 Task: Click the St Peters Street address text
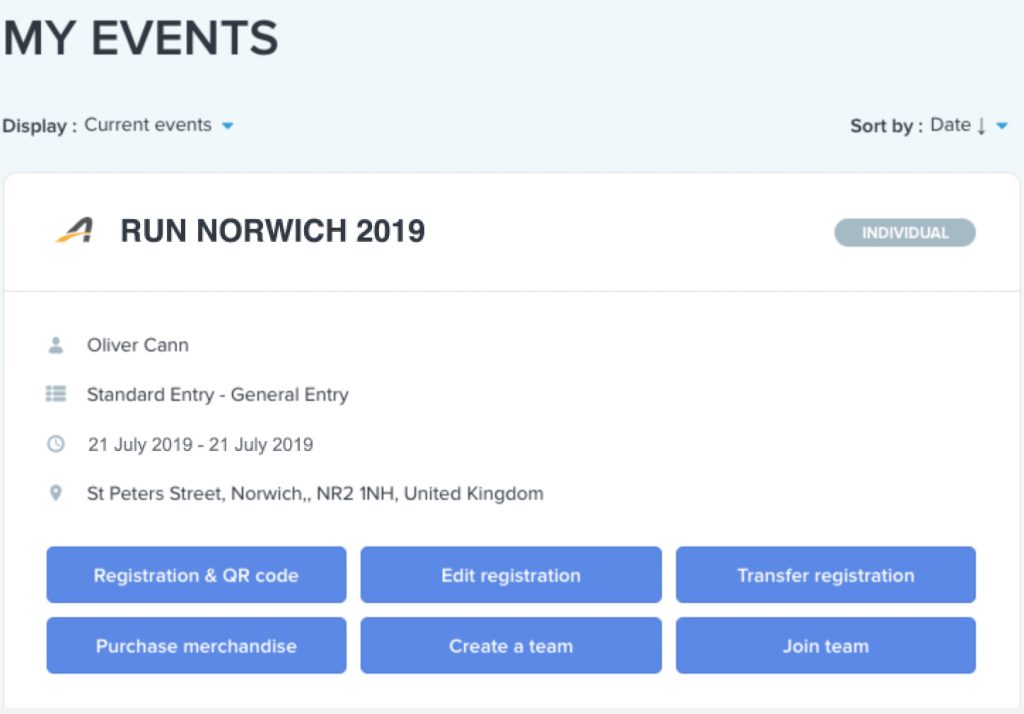pos(315,493)
